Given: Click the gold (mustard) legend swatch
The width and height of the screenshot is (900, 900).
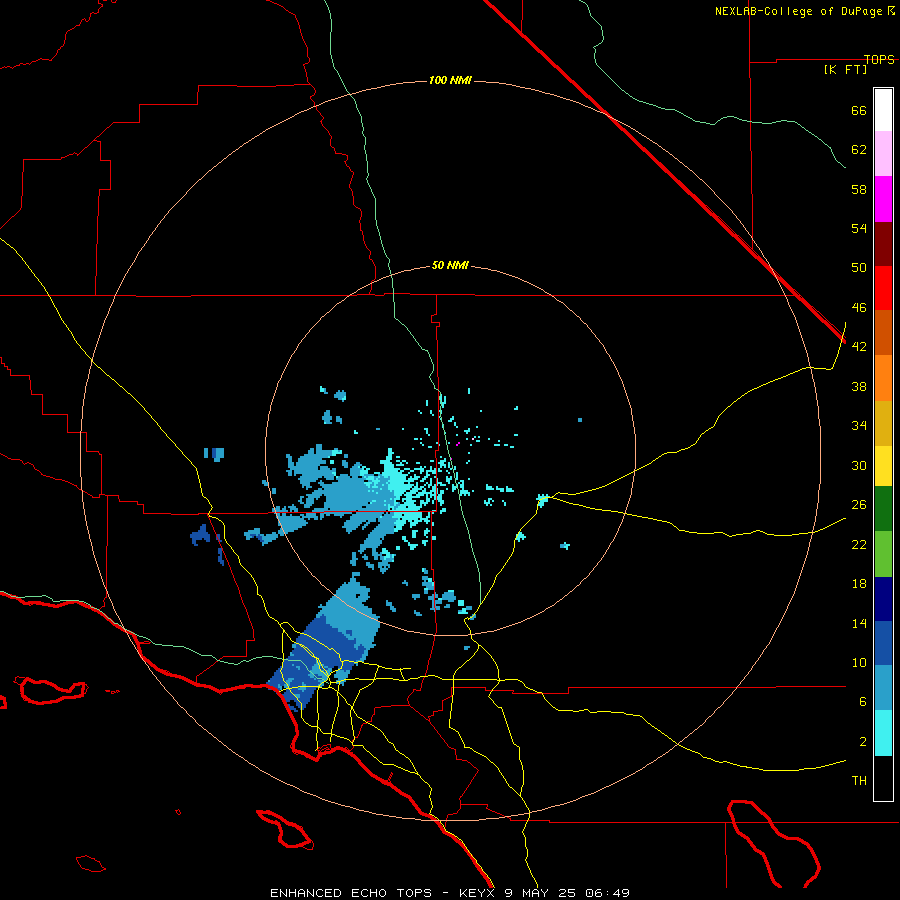Looking at the screenshot, I should pos(883,423).
